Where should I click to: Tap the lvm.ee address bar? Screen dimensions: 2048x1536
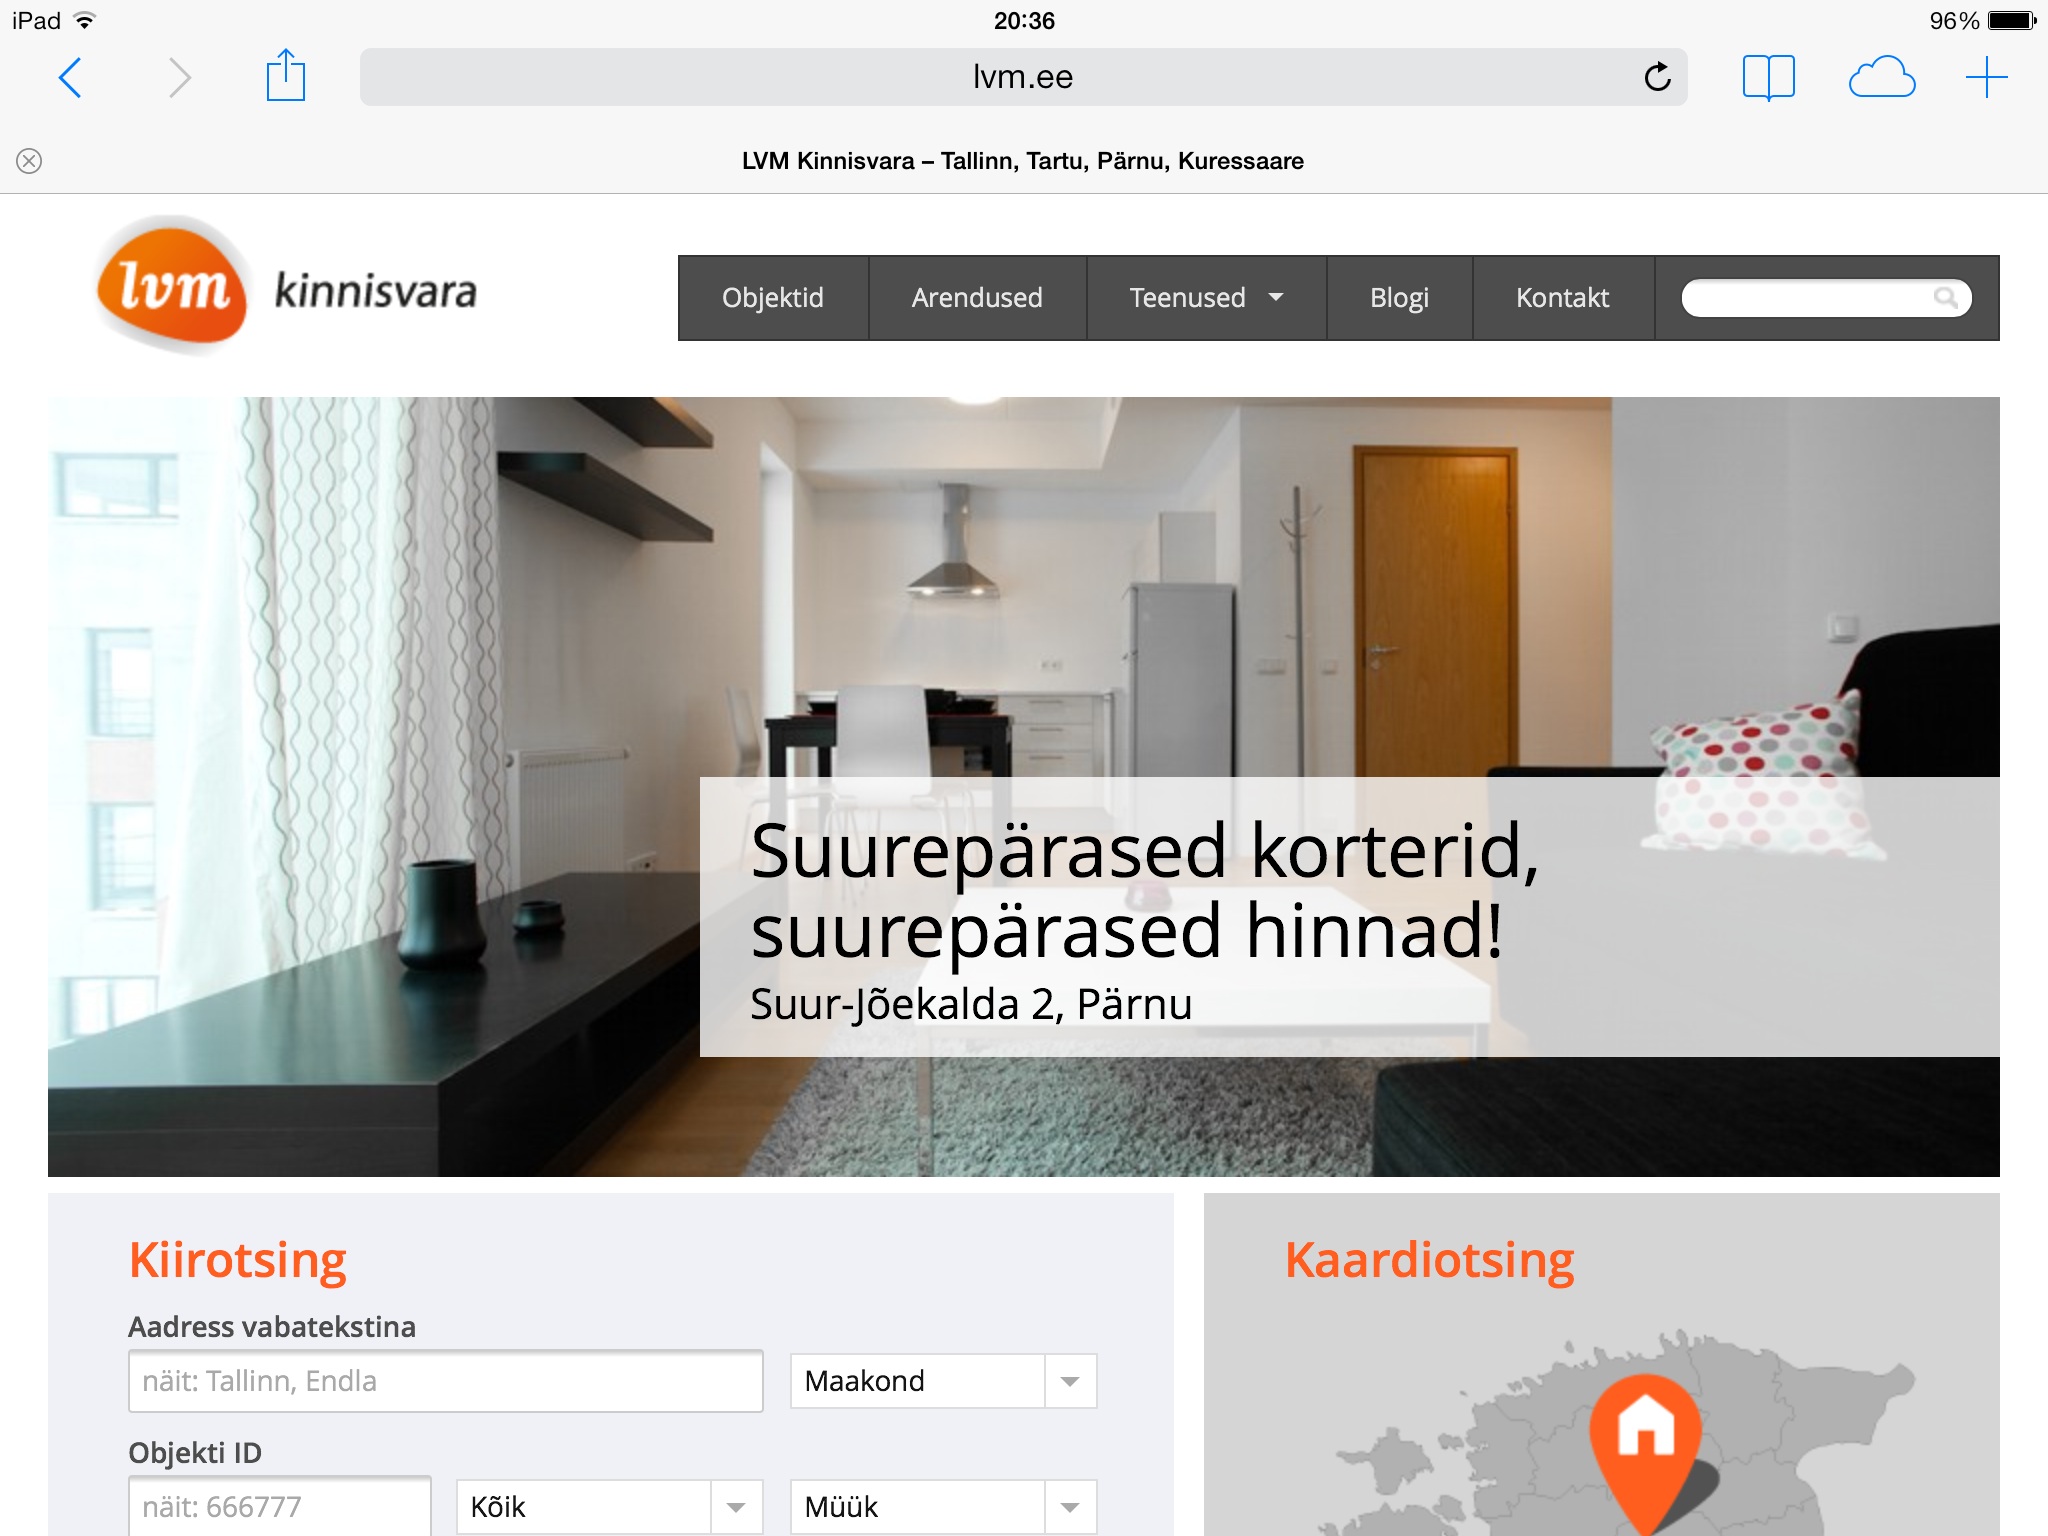coord(1023,77)
